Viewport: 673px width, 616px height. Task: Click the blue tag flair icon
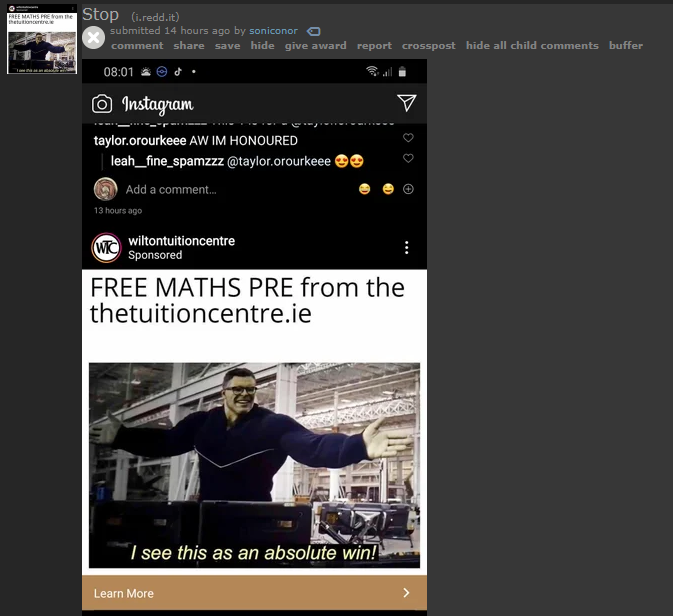click(314, 31)
